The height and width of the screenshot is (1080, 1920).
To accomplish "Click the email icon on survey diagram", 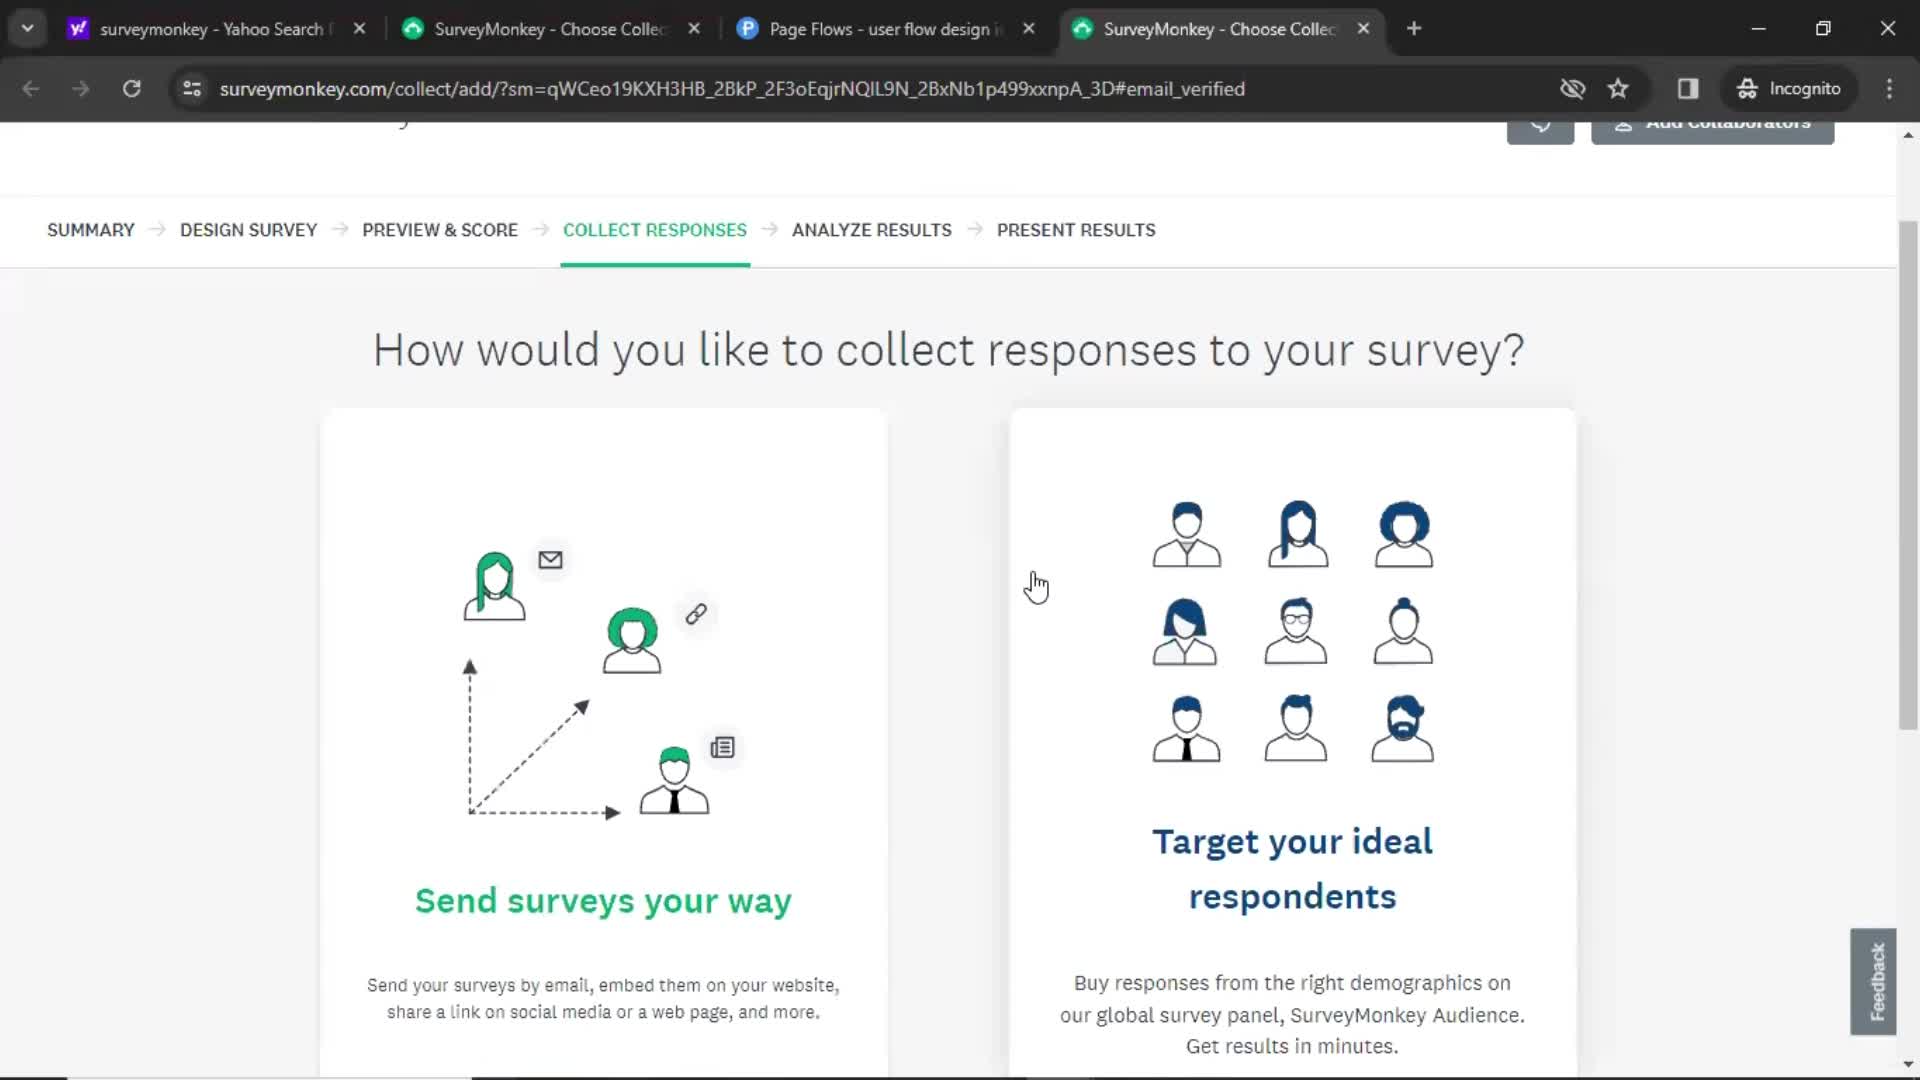I will click(x=551, y=559).
